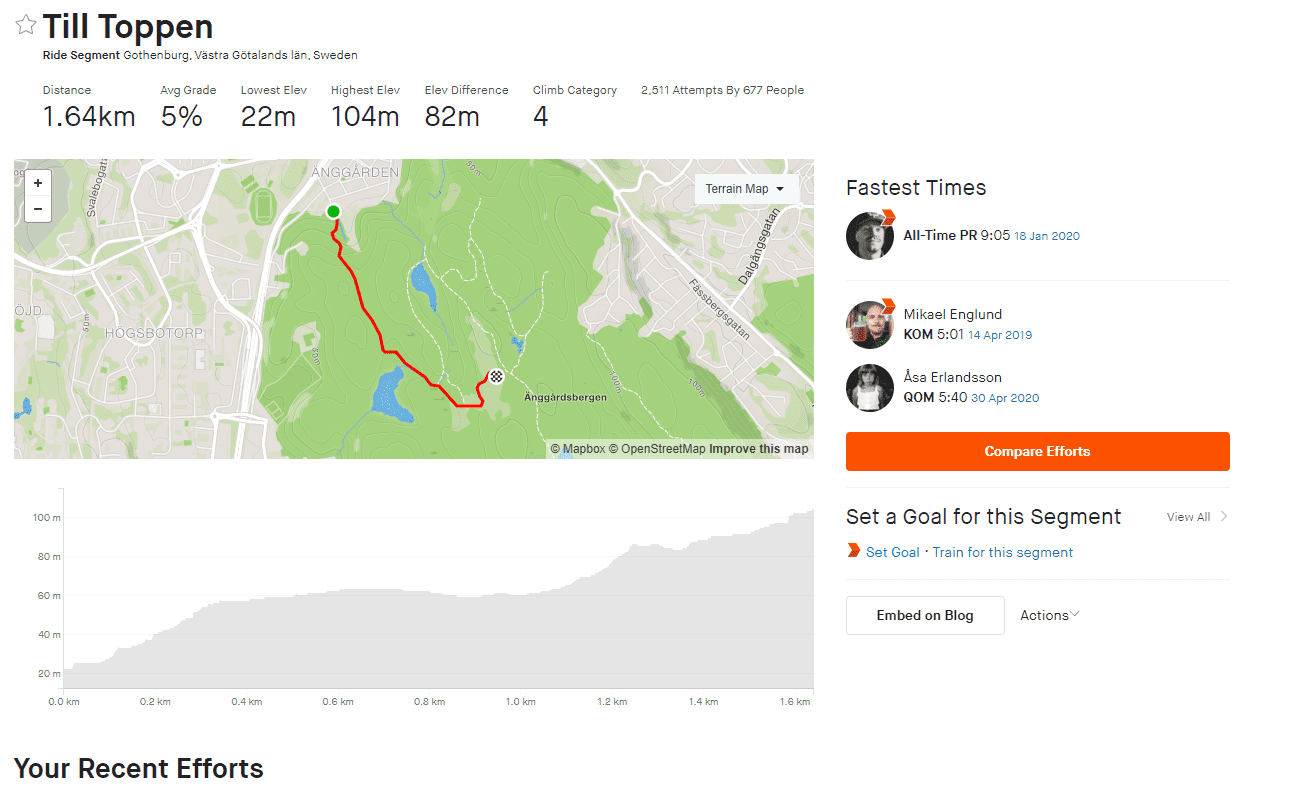Viewport: 1298px width, 794px height.
Task: Open Train for this segment link
Action: pyautogui.click(x=1003, y=552)
